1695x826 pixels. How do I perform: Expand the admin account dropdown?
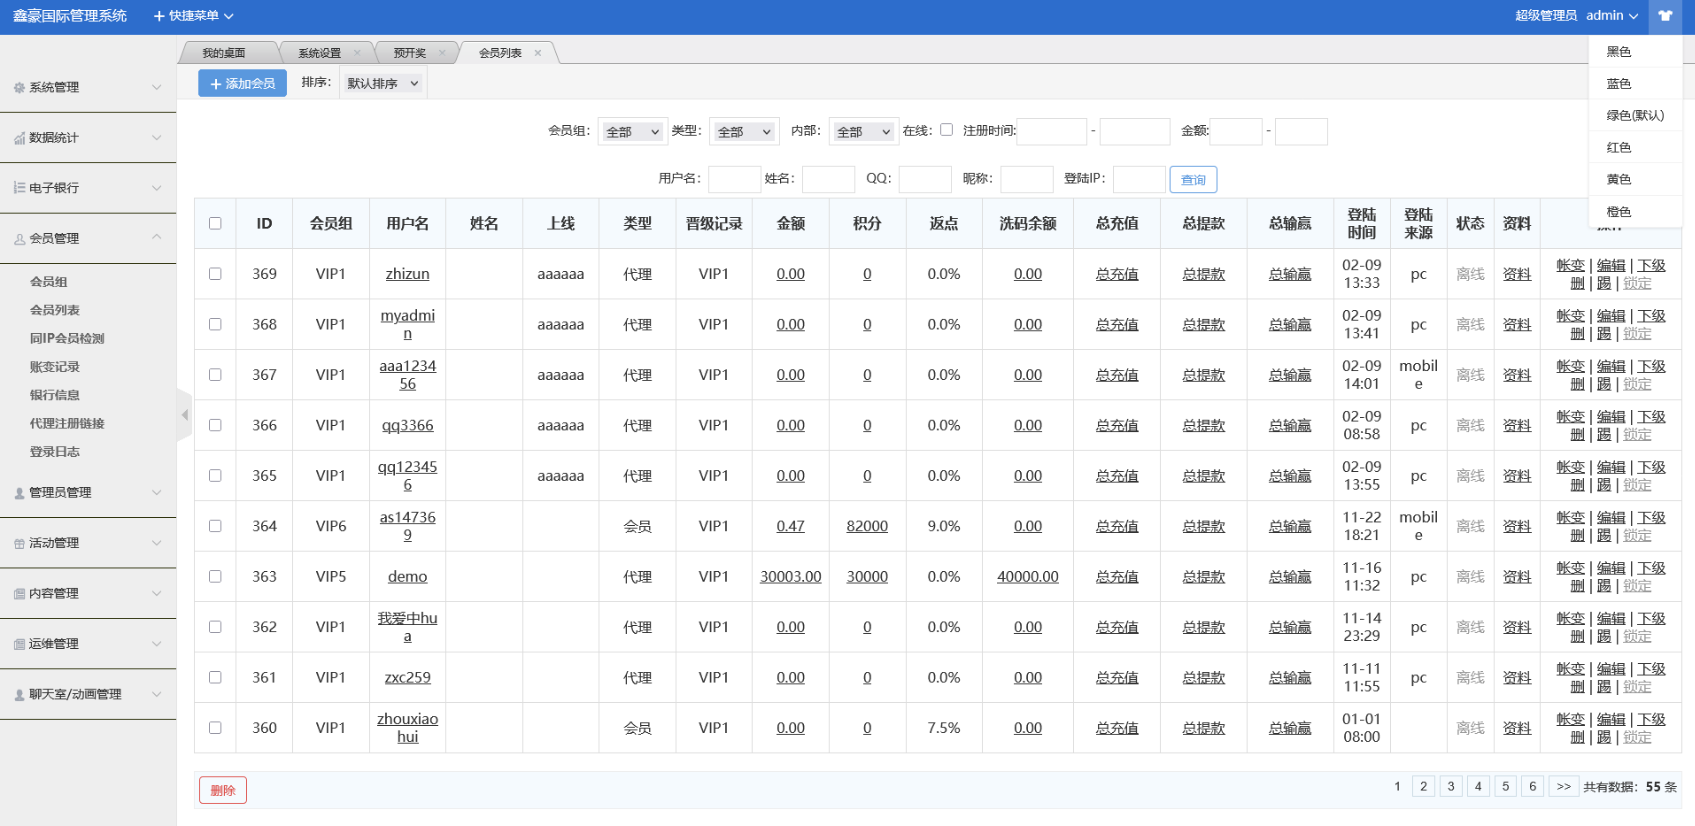click(1612, 16)
